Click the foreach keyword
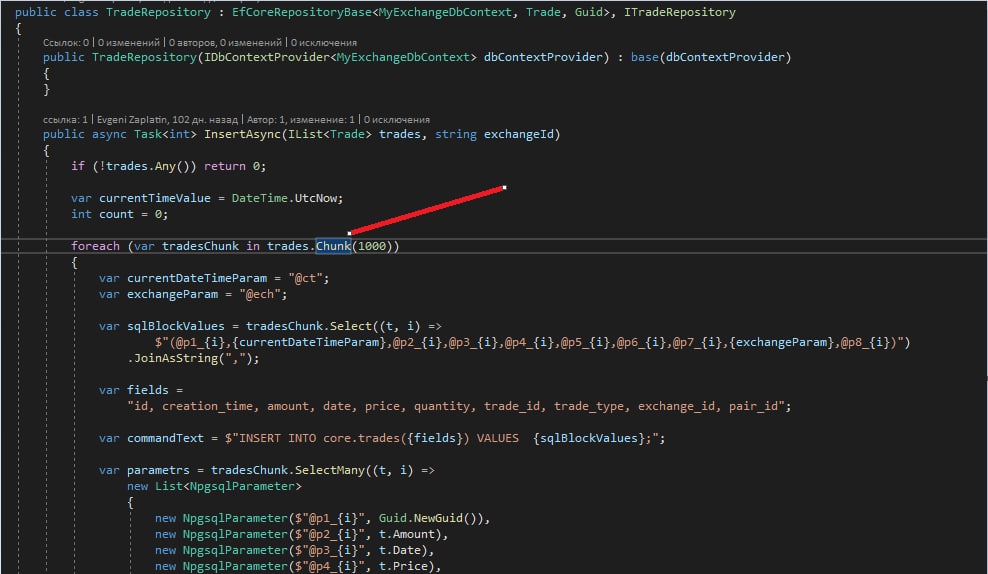The image size is (988, 574). [95, 246]
